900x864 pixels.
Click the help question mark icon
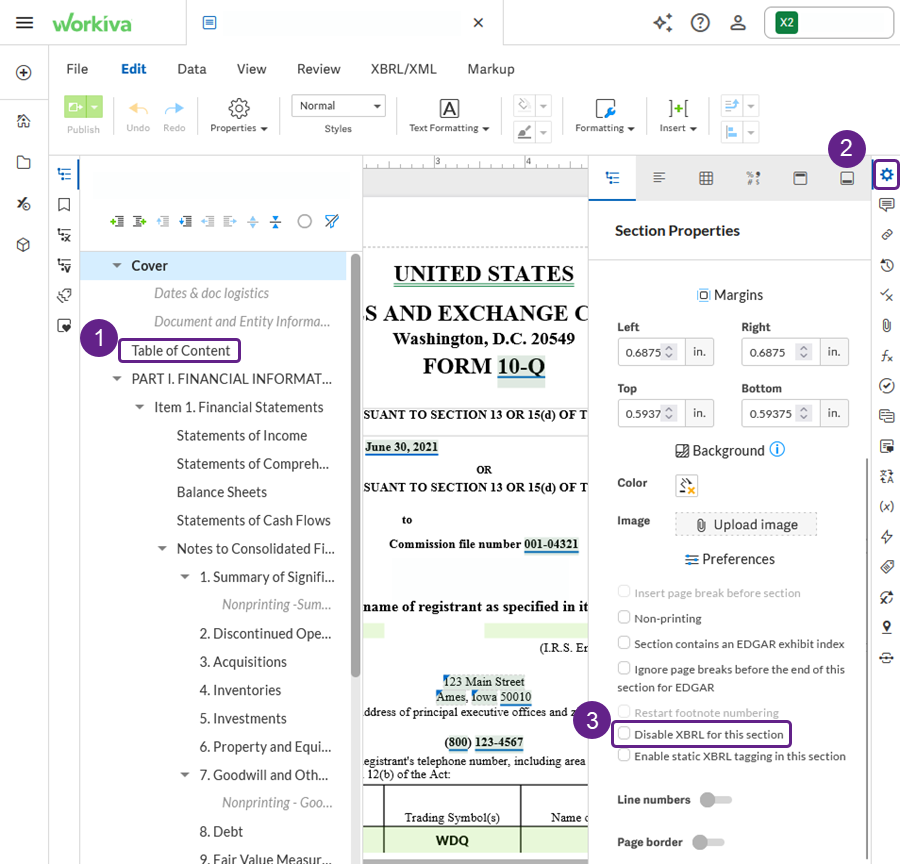(x=700, y=23)
